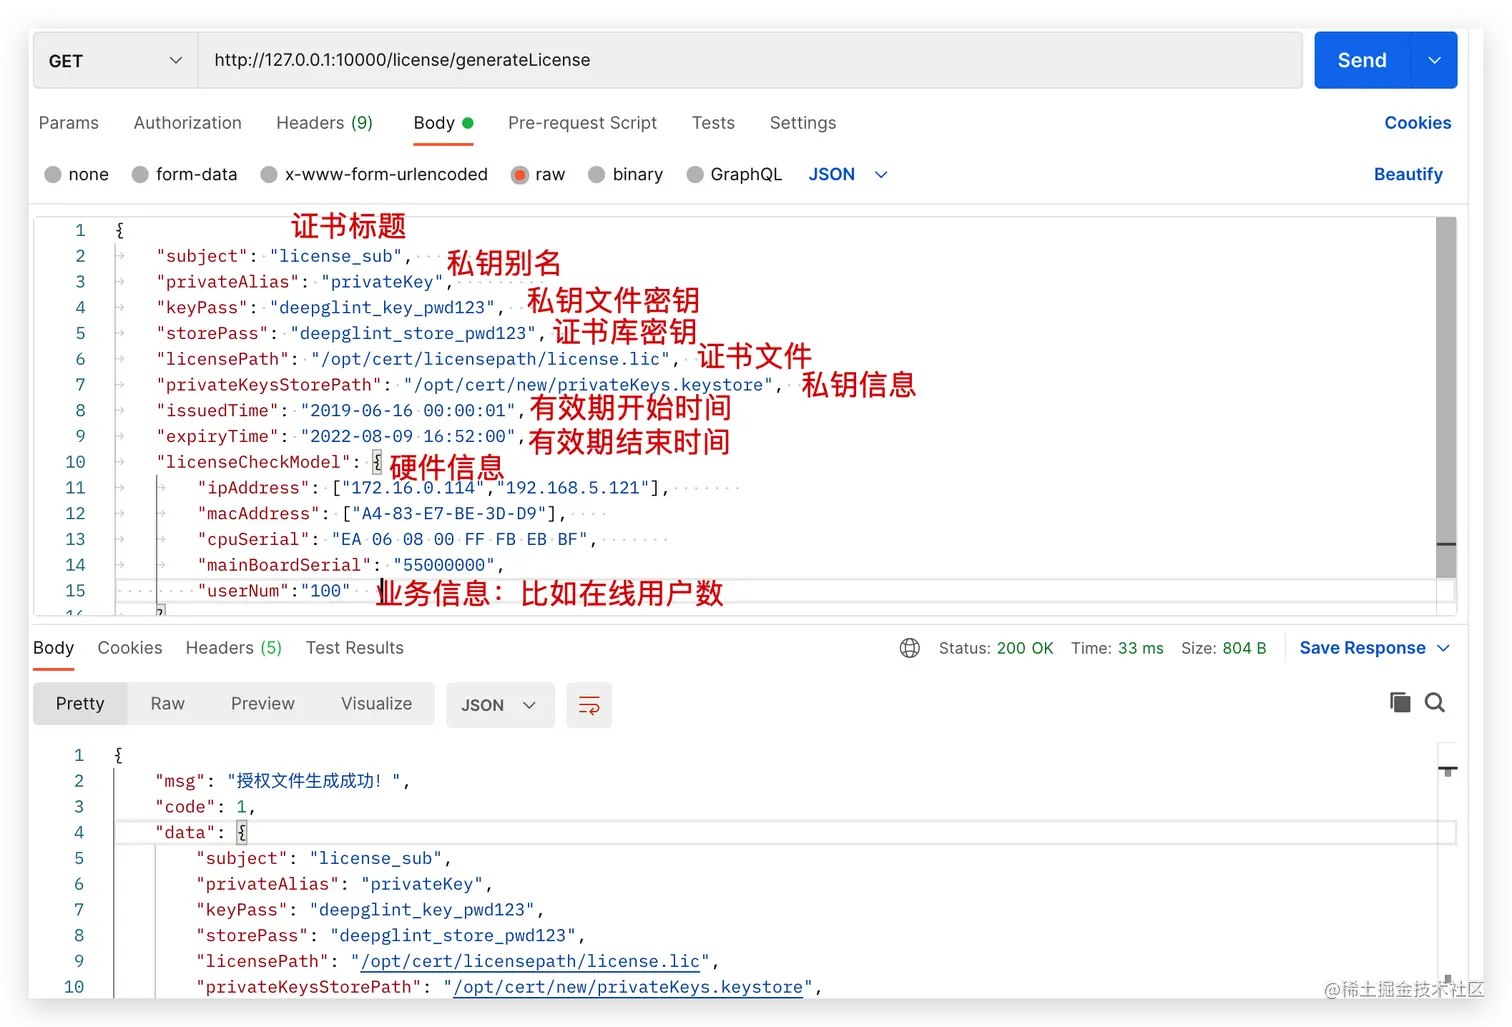The width and height of the screenshot is (1512, 1027).
Task: Select the binary body option
Action: pos(626,174)
